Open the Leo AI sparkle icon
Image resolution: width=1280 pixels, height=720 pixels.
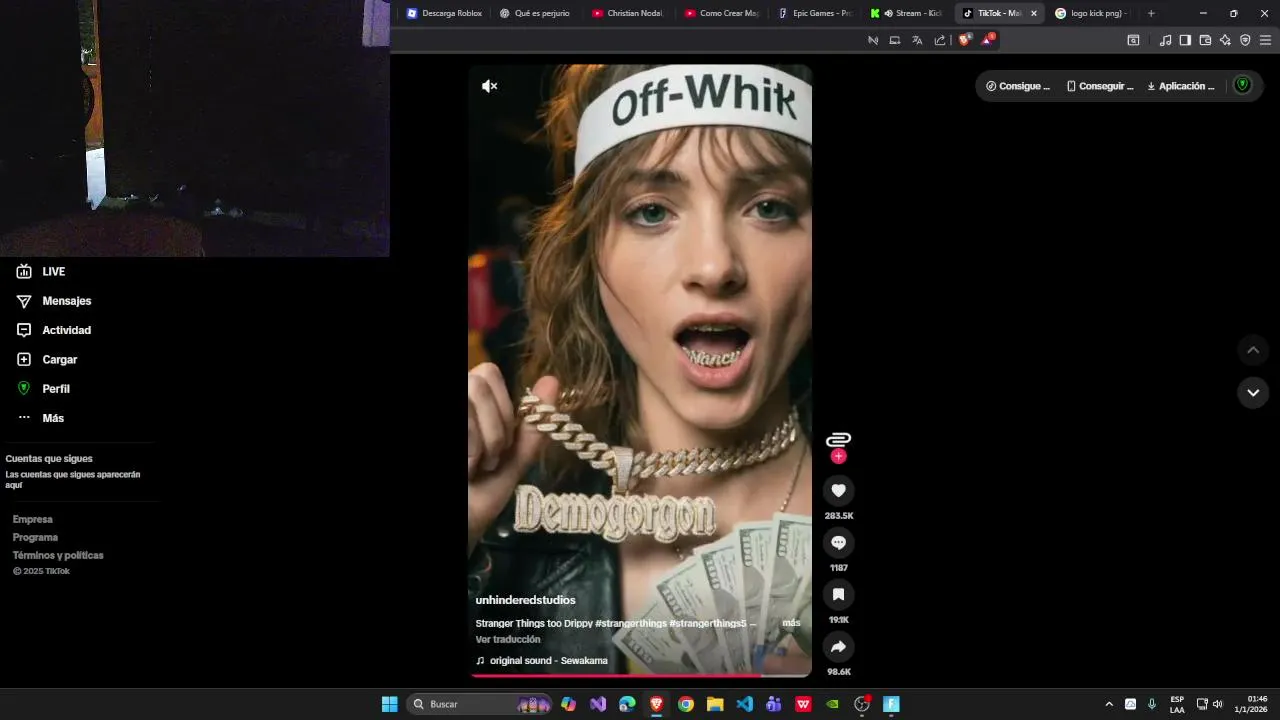click(x=1225, y=40)
